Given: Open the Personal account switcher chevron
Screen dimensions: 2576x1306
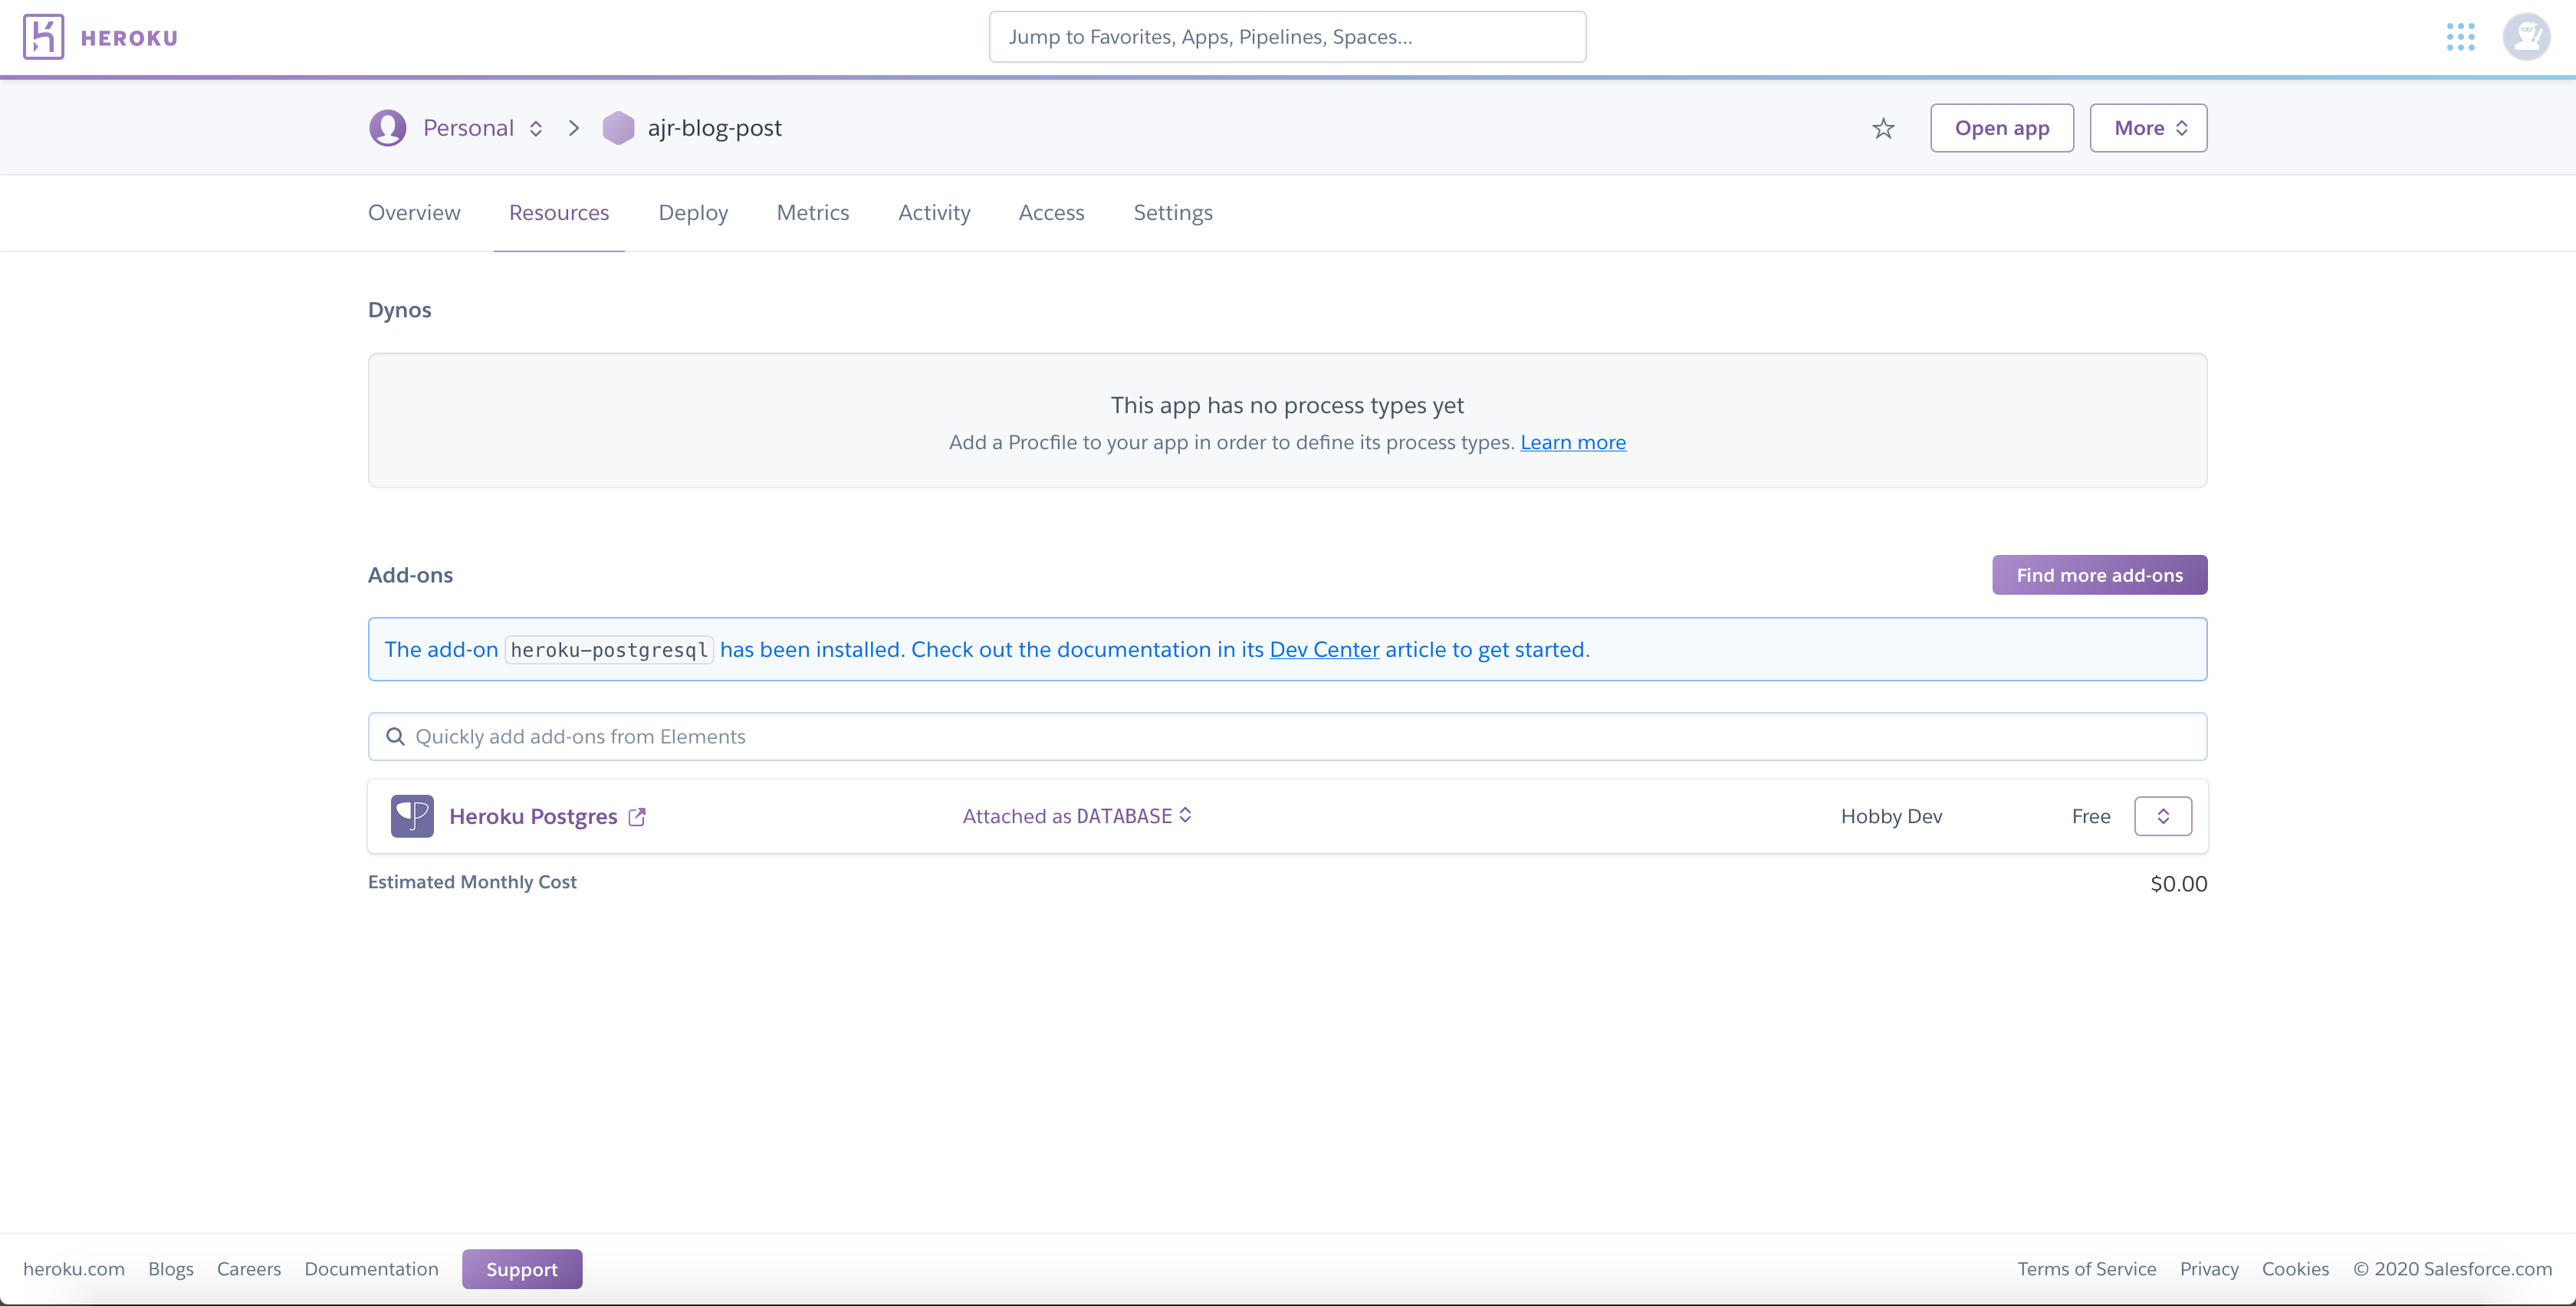Looking at the screenshot, I should coord(536,128).
